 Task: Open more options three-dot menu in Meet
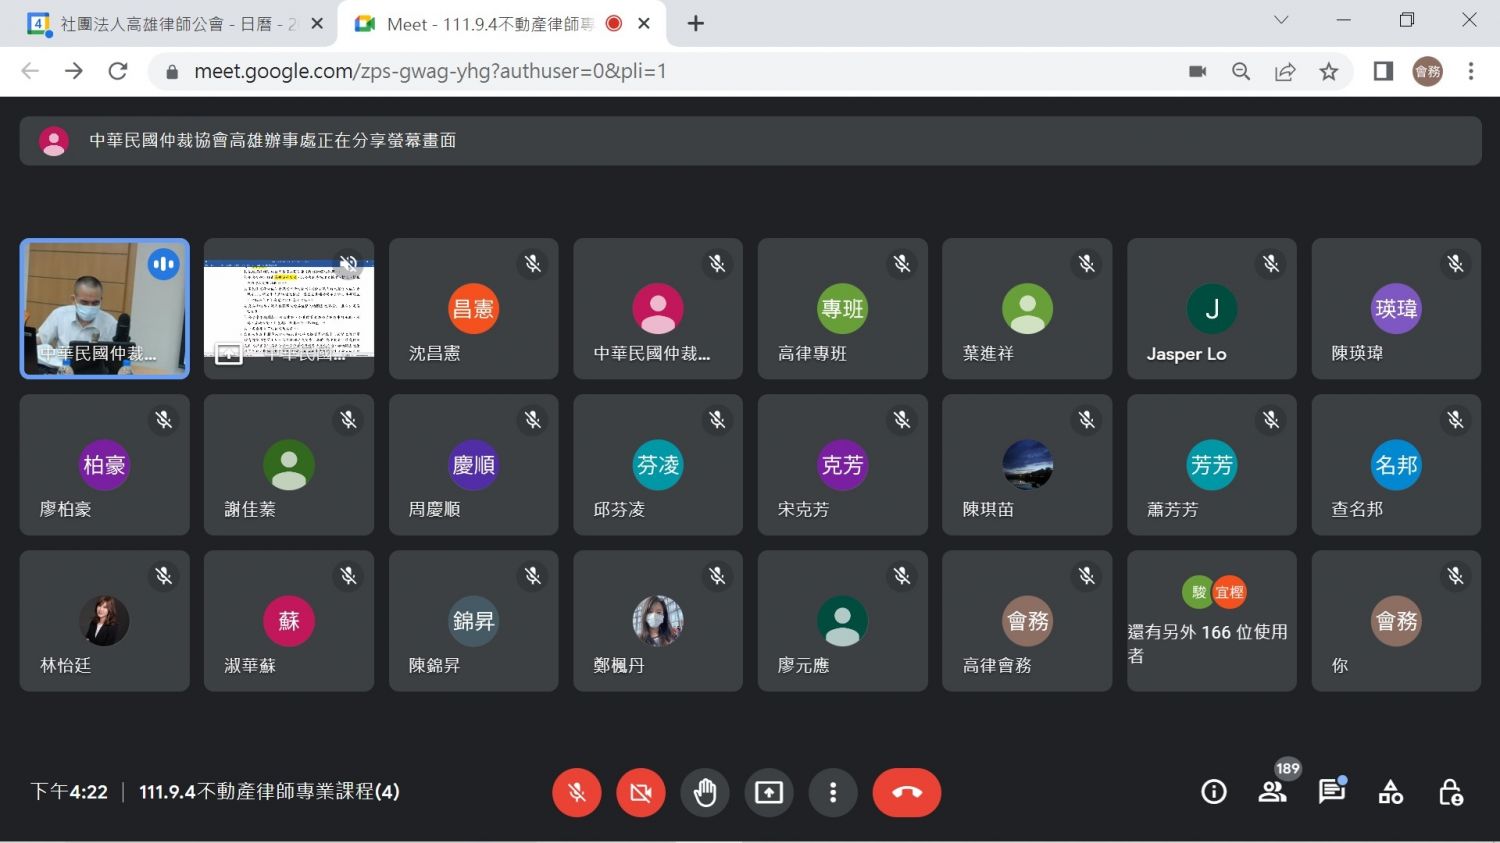(x=833, y=793)
